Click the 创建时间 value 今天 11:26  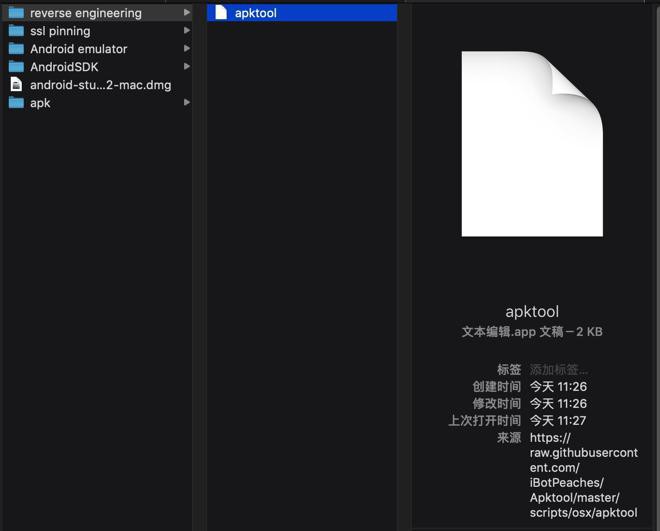pyautogui.click(x=558, y=387)
